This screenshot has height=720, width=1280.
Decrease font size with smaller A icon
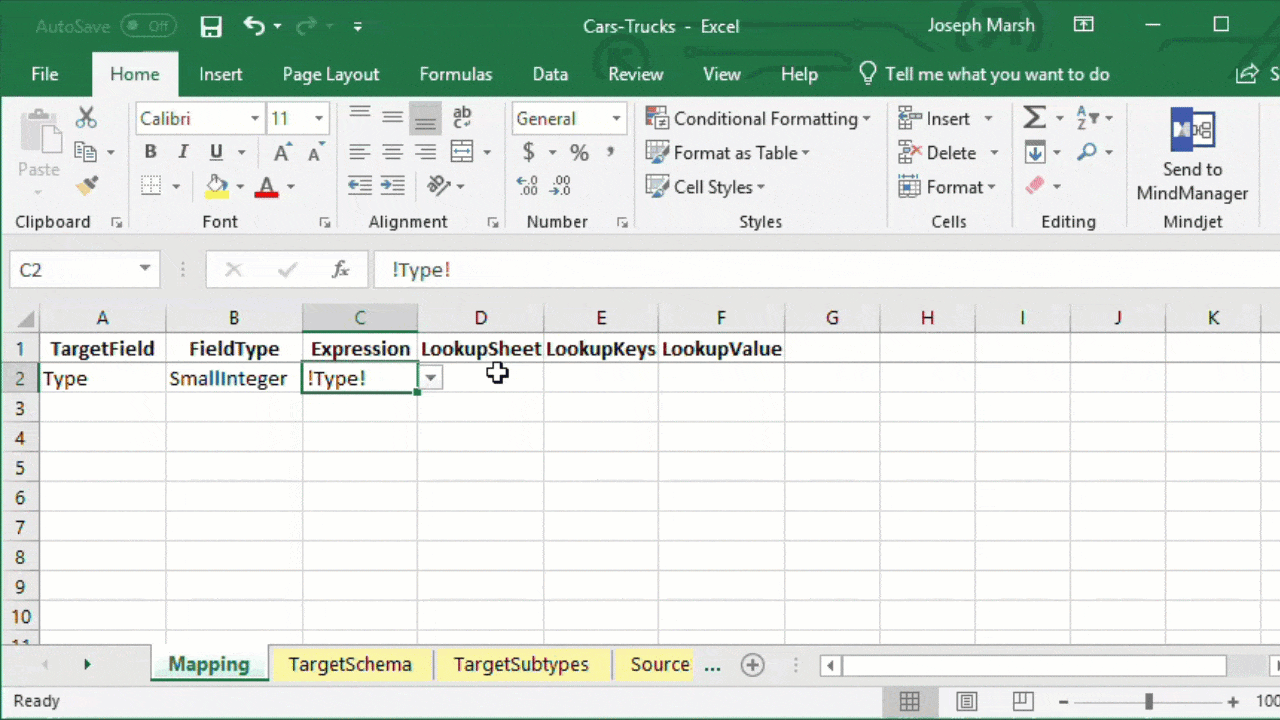pos(316,152)
